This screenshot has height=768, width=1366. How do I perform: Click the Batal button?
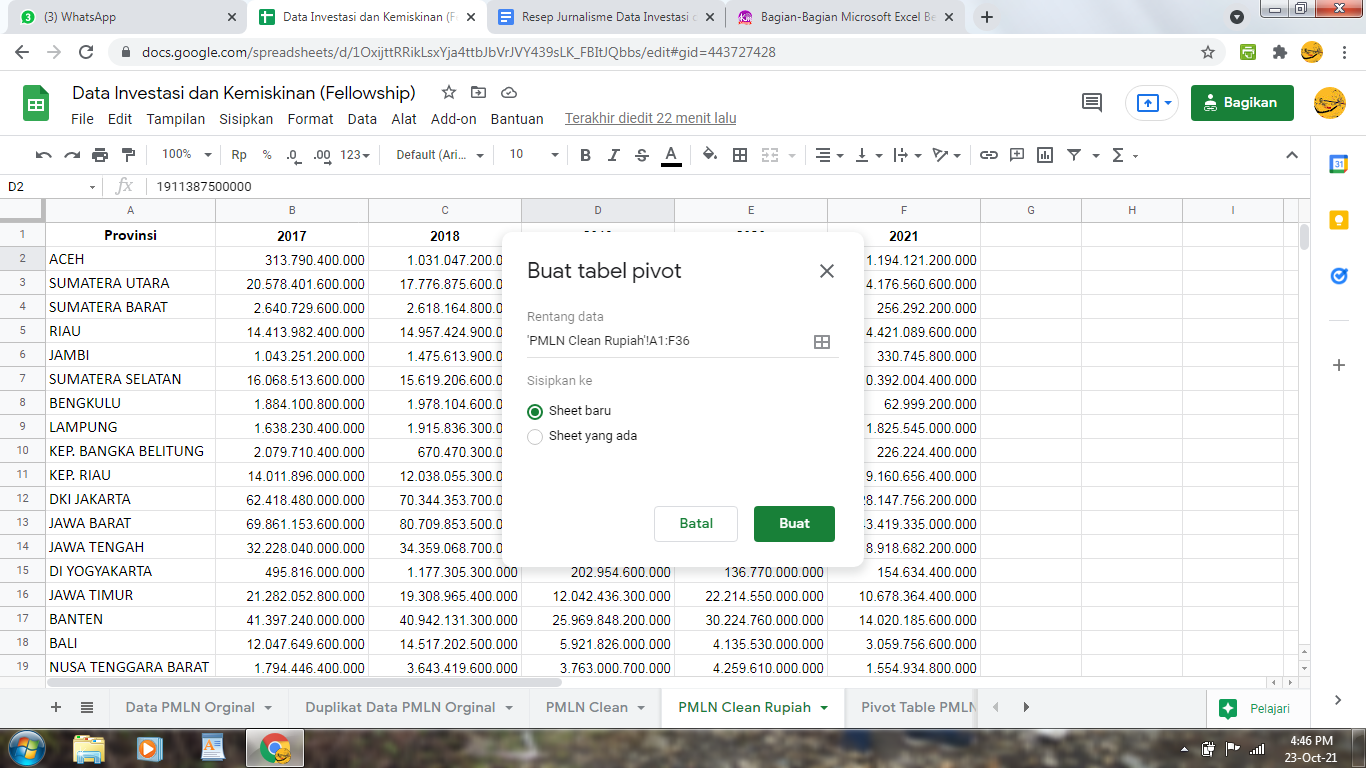[x=696, y=524]
